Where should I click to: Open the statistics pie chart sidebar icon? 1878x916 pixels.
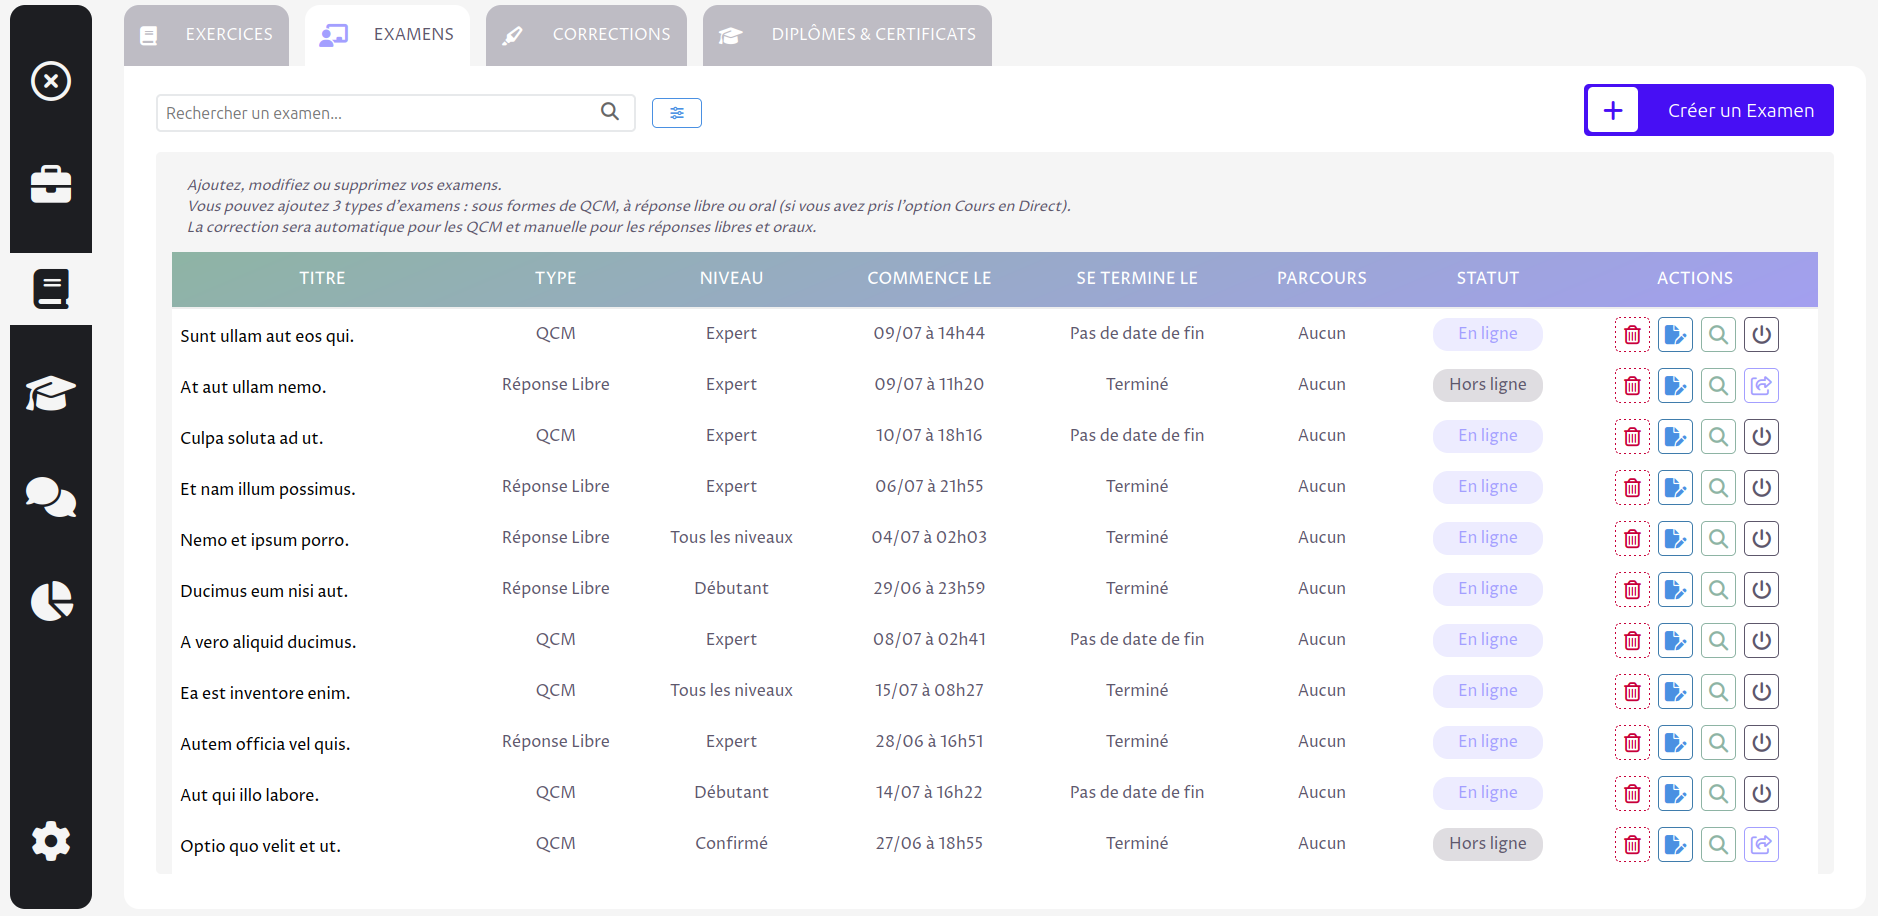tap(50, 601)
